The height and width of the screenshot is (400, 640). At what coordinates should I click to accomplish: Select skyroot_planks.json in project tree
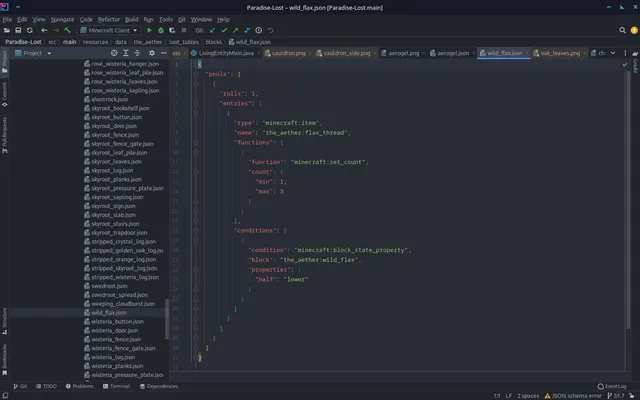(116, 179)
